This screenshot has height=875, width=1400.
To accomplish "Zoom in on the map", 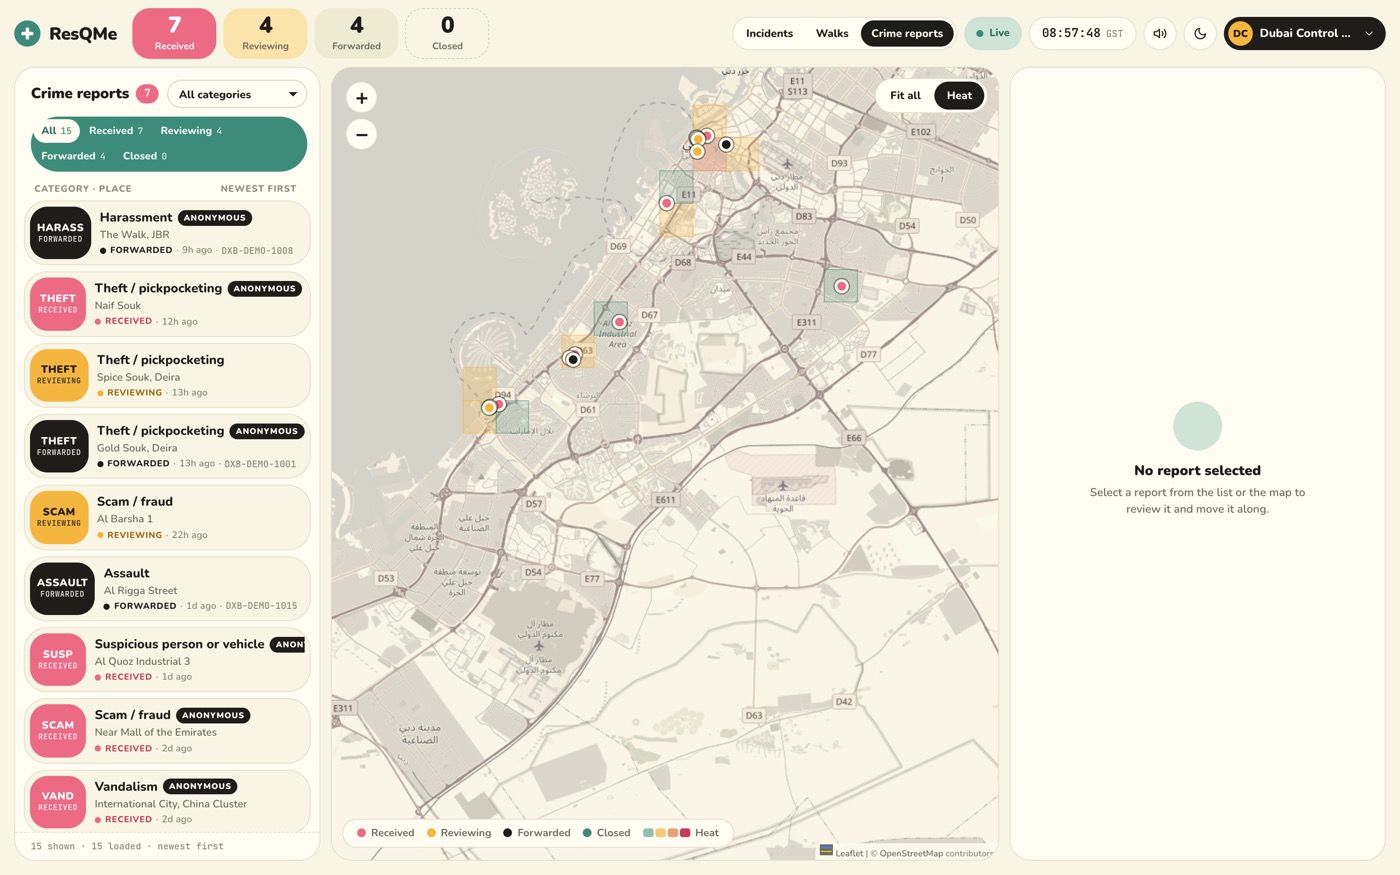I will pyautogui.click(x=361, y=98).
